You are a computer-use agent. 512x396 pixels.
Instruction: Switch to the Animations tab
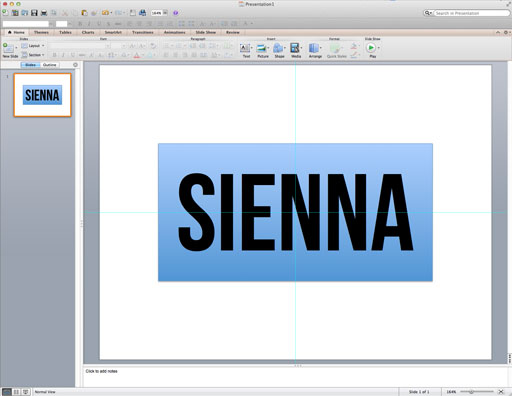[x=175, y=32]
